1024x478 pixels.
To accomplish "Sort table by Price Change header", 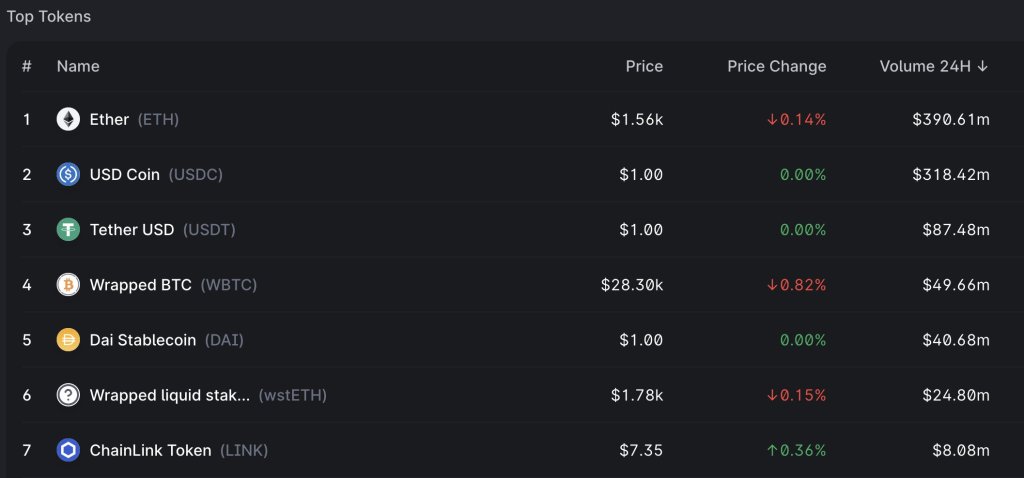I will 776,66.
